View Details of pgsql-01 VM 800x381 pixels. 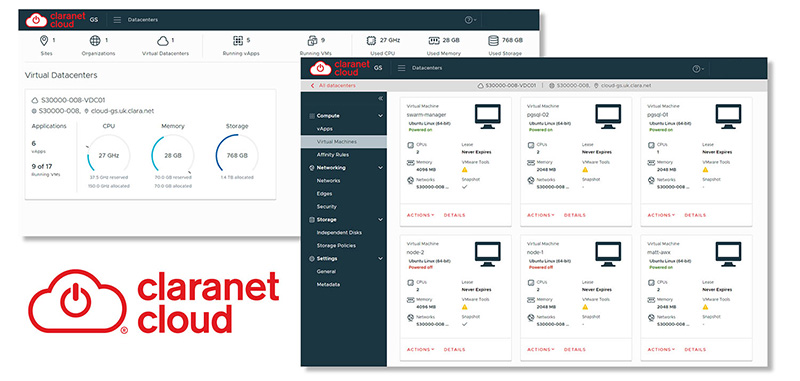coord(695,215)
